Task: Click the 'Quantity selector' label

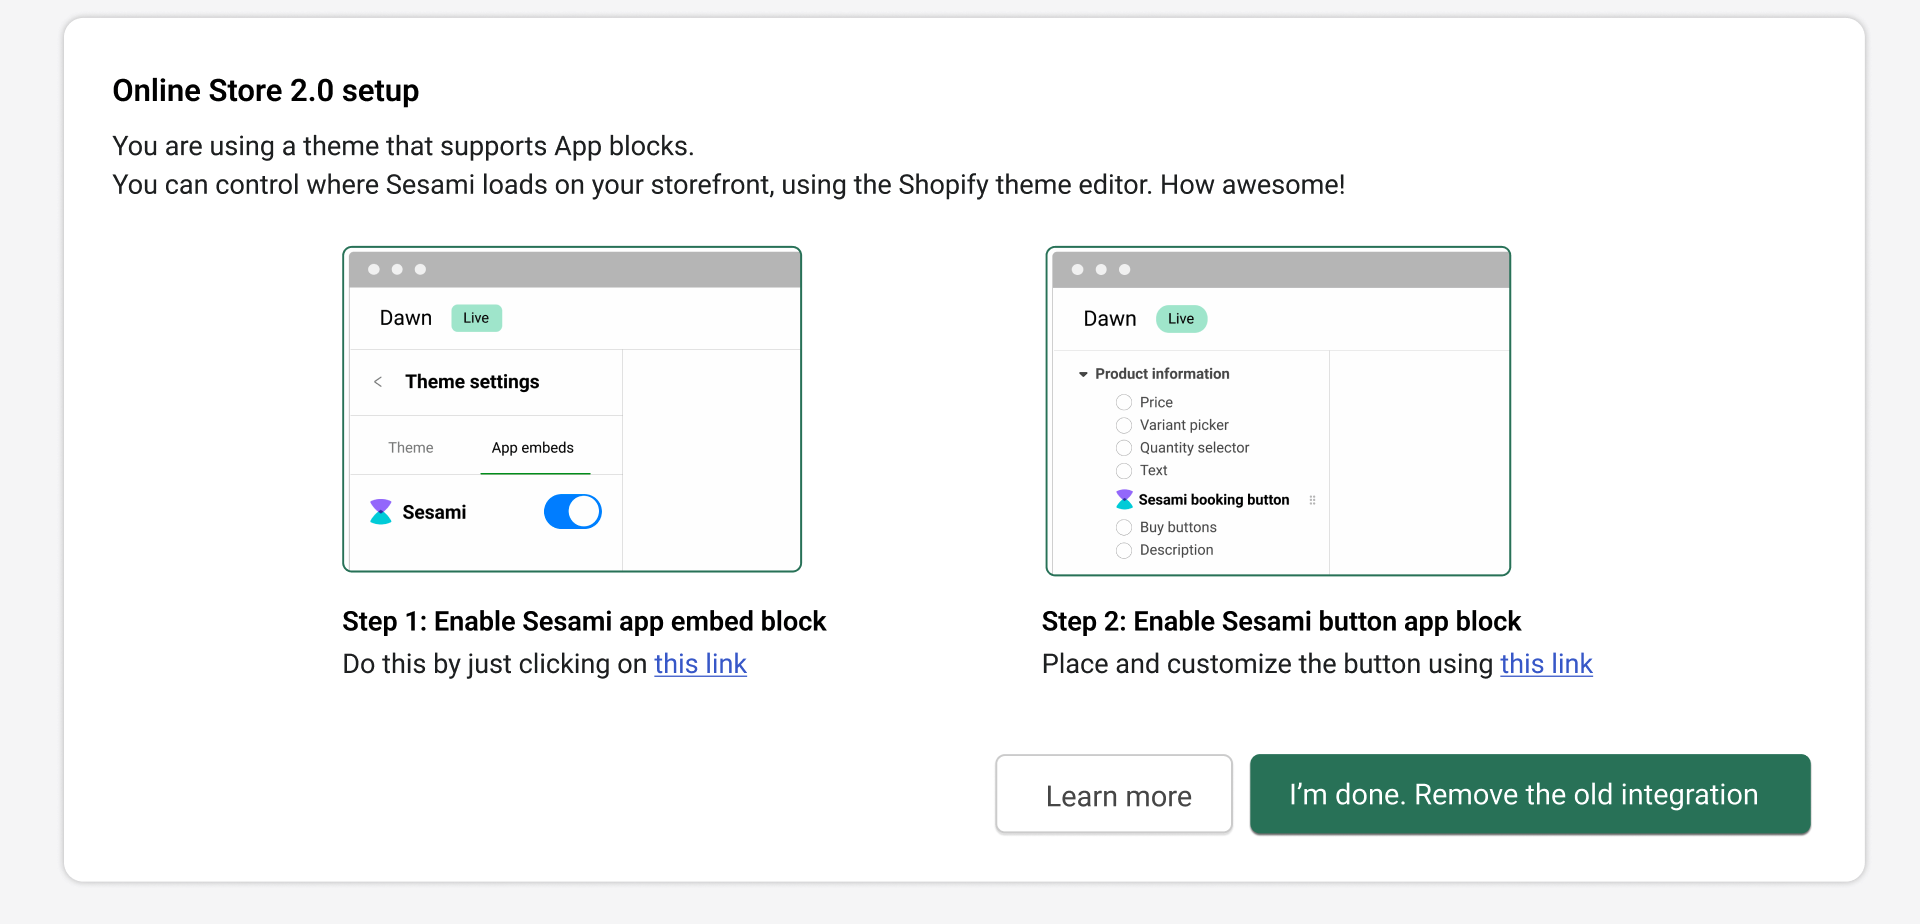Action: click(1194, 448)
